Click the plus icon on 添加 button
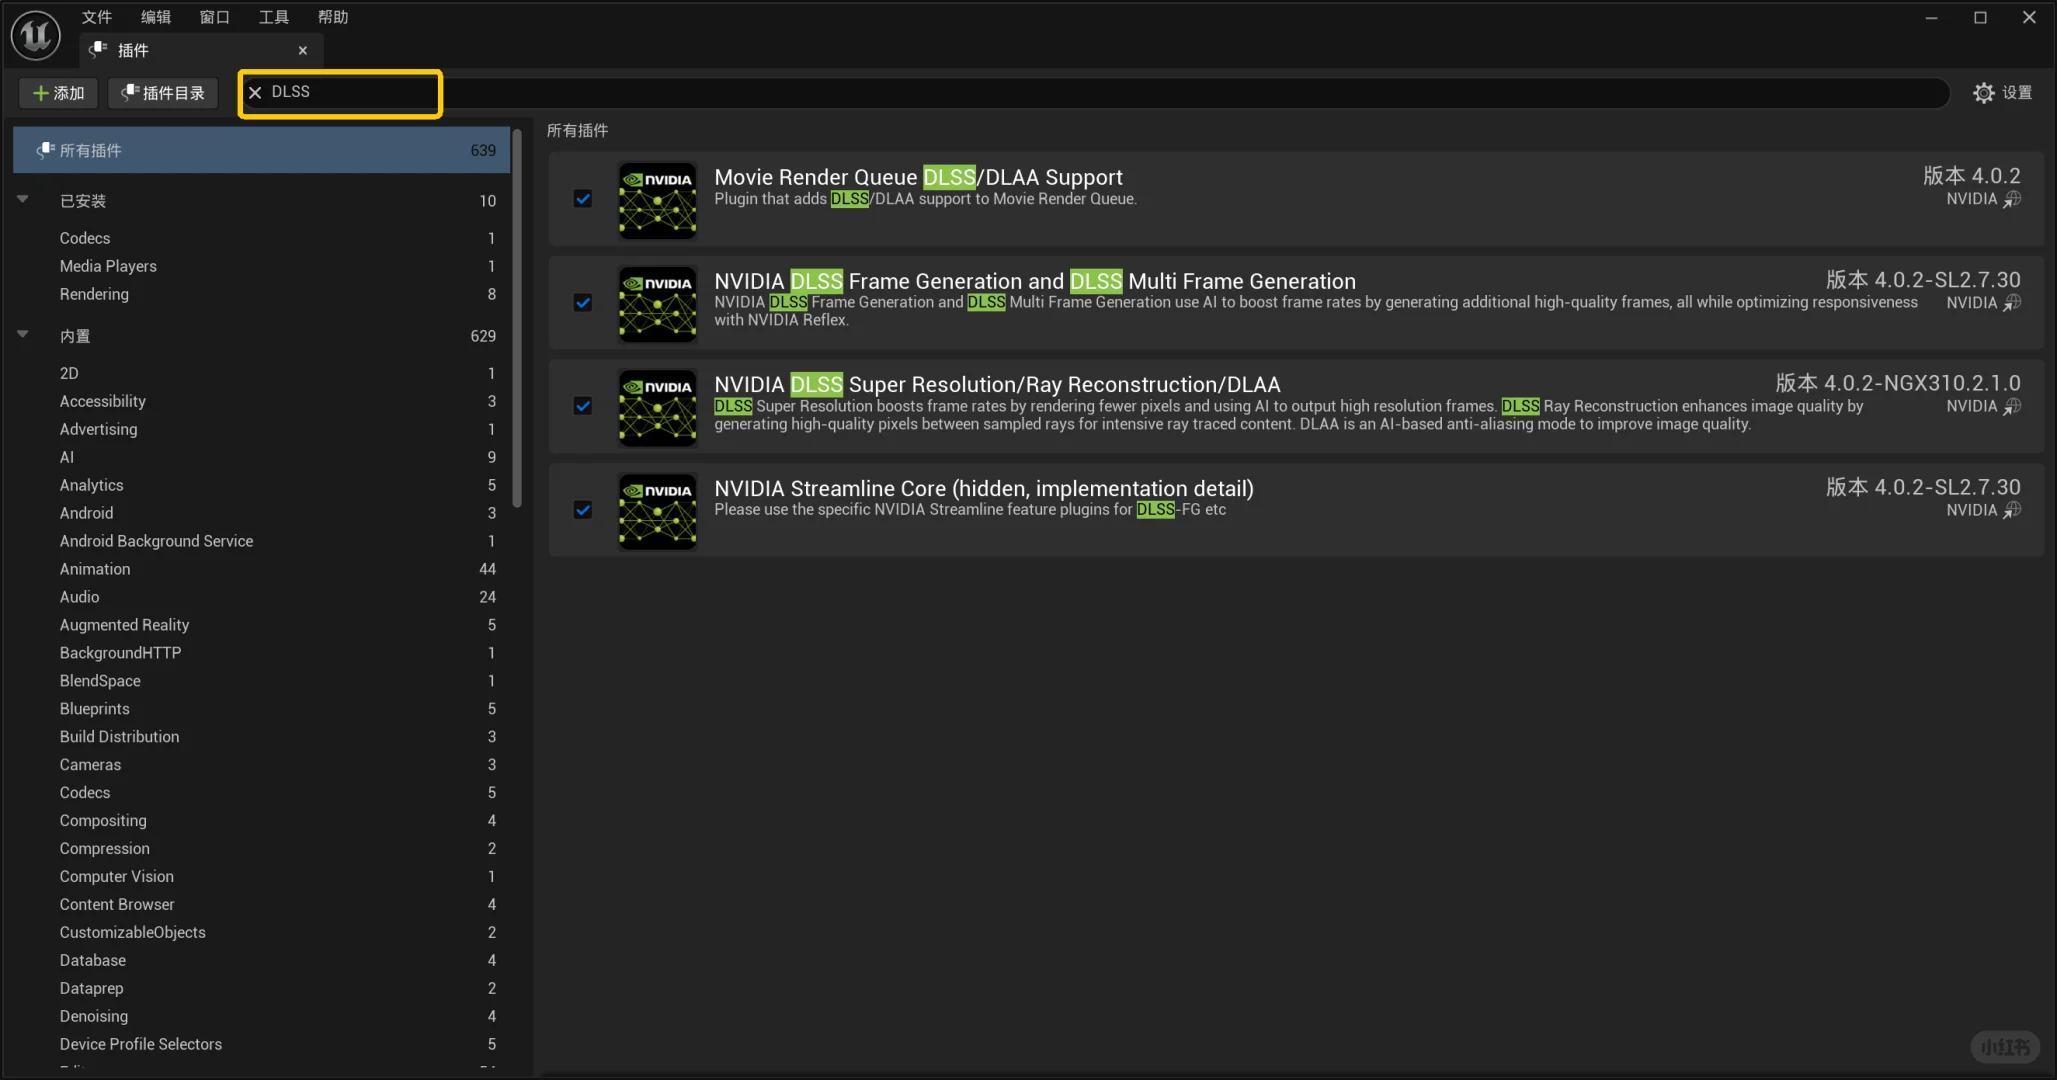Screen dimensions: 2057x1080 (x=41, y=93)
